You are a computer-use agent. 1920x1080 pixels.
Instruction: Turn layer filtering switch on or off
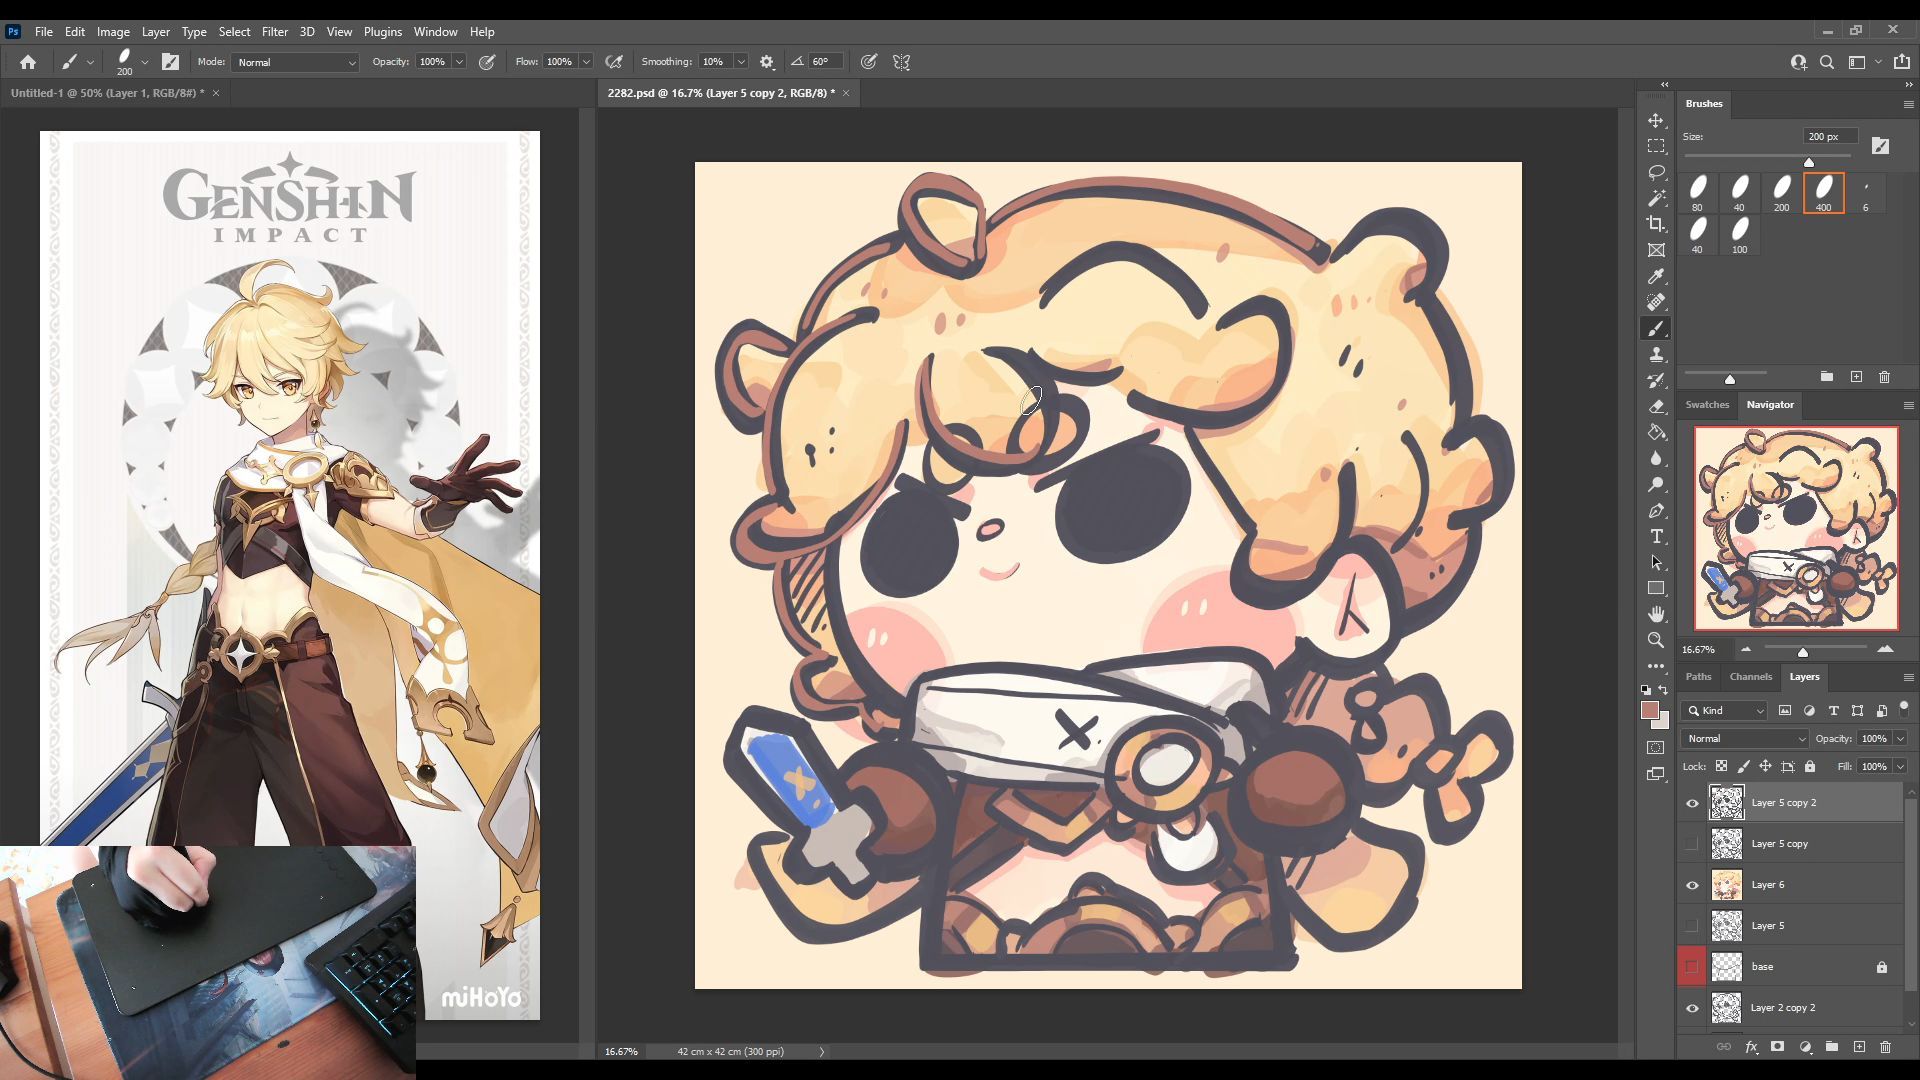[x=1904, y=708]
